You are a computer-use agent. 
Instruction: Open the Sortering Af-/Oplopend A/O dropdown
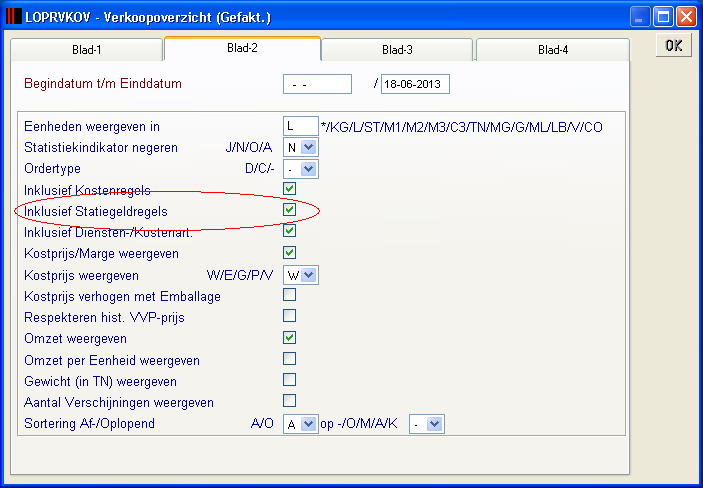click(301, 424)
